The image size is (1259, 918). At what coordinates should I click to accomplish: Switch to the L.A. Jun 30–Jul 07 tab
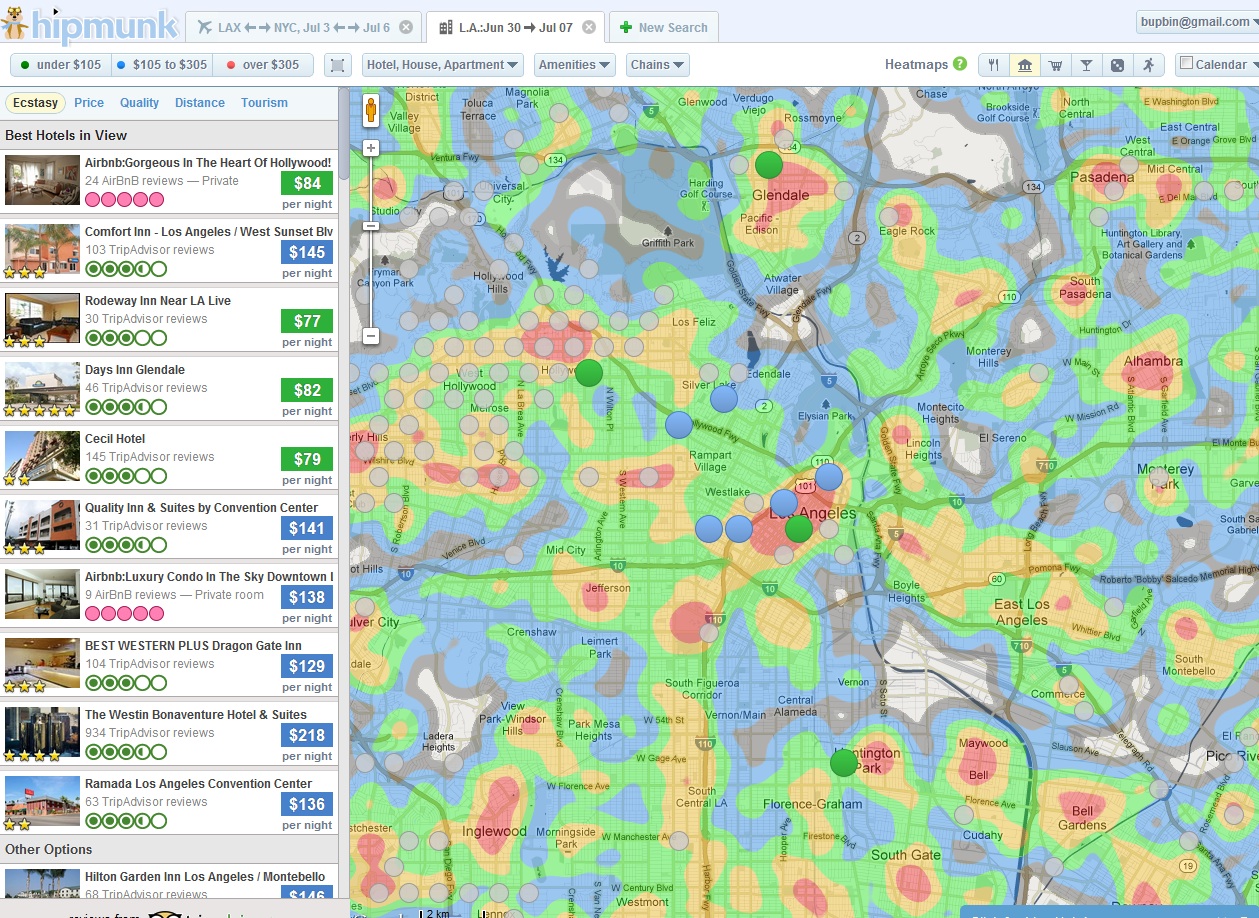(516, 27)
